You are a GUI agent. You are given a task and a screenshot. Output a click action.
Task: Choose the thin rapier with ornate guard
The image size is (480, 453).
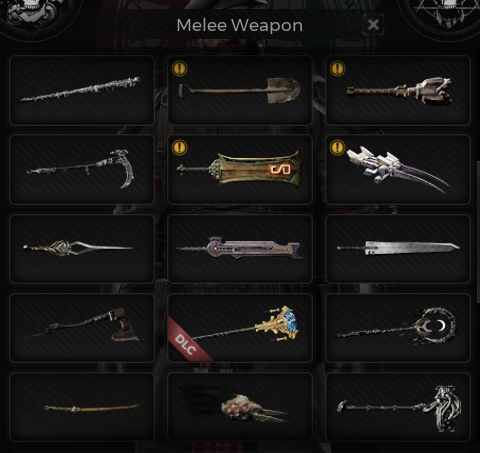coord(82,249)
